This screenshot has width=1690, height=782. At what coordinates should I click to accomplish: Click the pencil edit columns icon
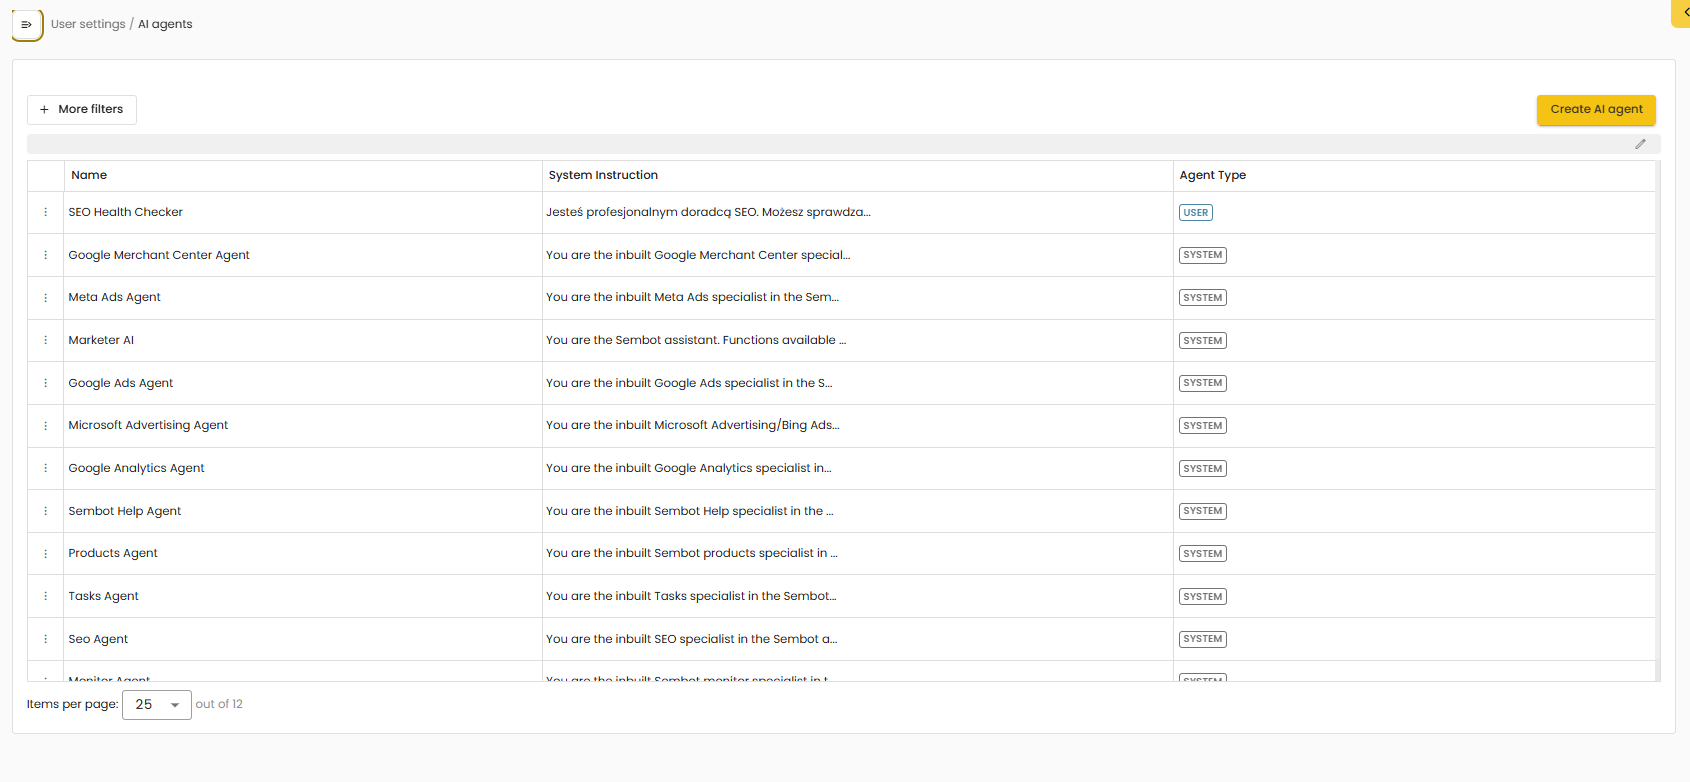[1640, 144]
